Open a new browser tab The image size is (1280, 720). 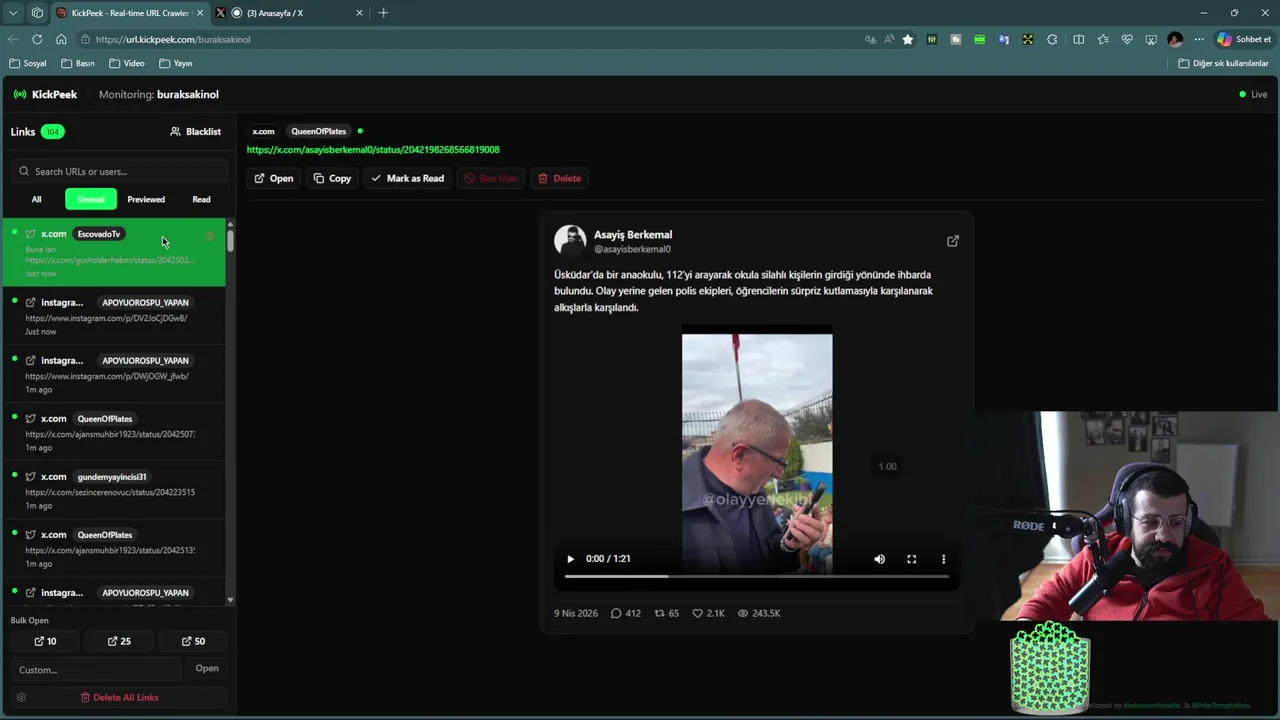coord(383,13)
